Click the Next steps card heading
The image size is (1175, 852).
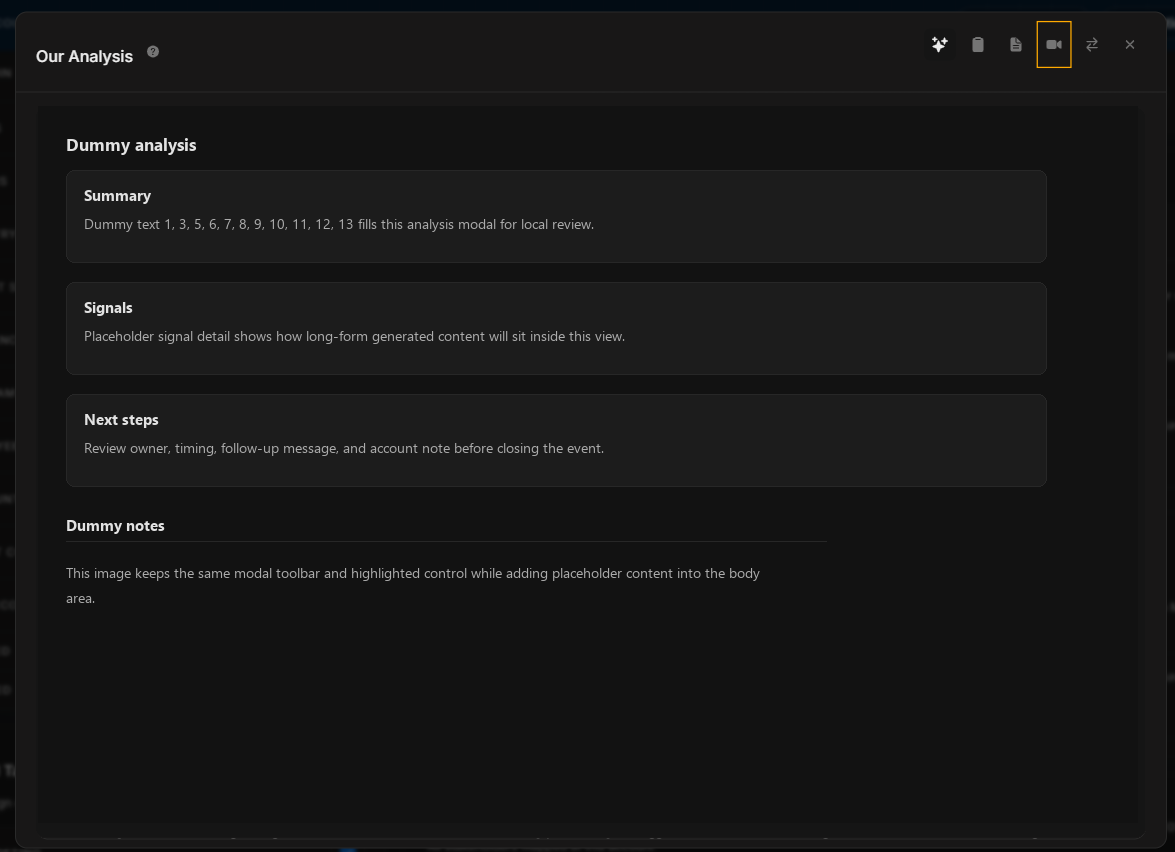click(x=121, y=420)
